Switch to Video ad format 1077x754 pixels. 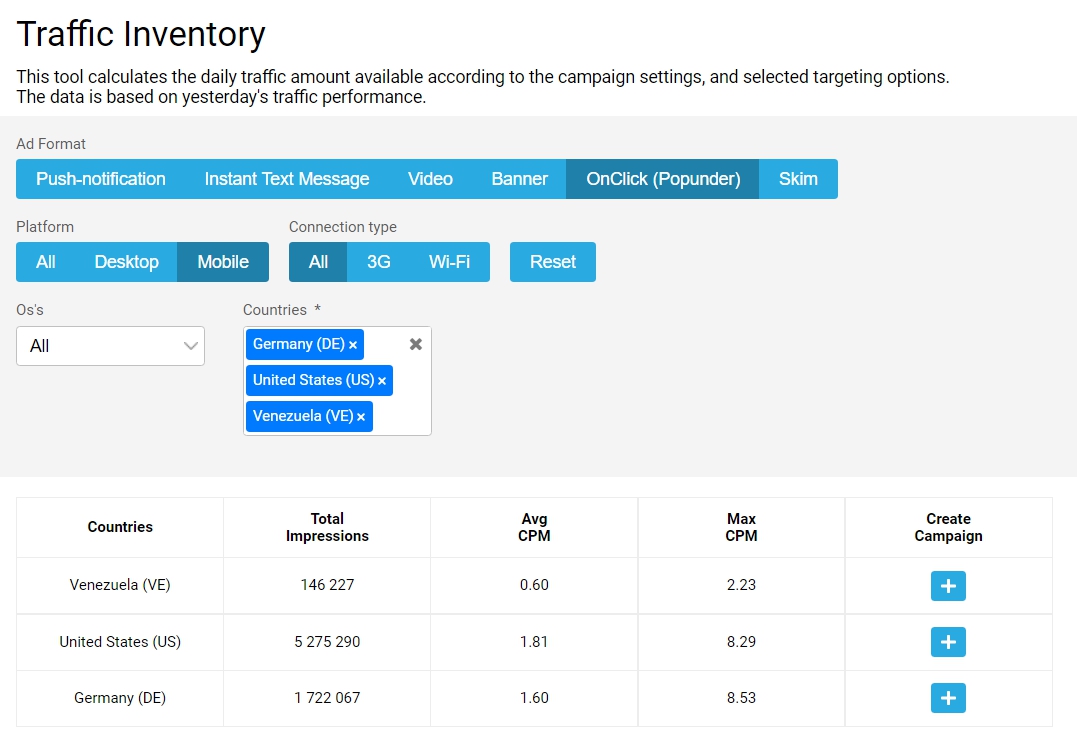pyautogui.click(x=430, y=179)
